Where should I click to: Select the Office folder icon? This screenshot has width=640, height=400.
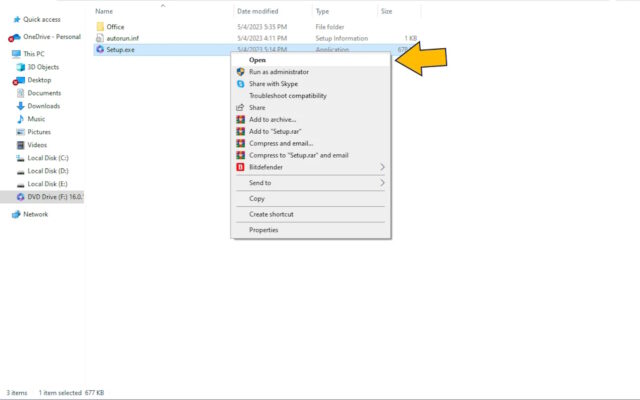[100, 26]
